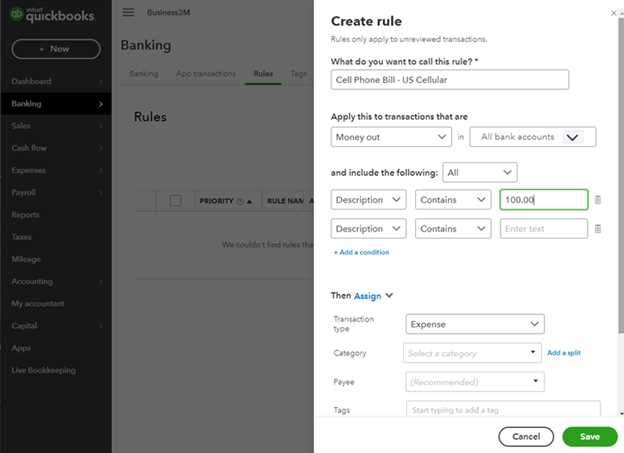The height and width of the screenshot is (453, 624).
Task: Click the rule name input field
Action: (450, 80)
